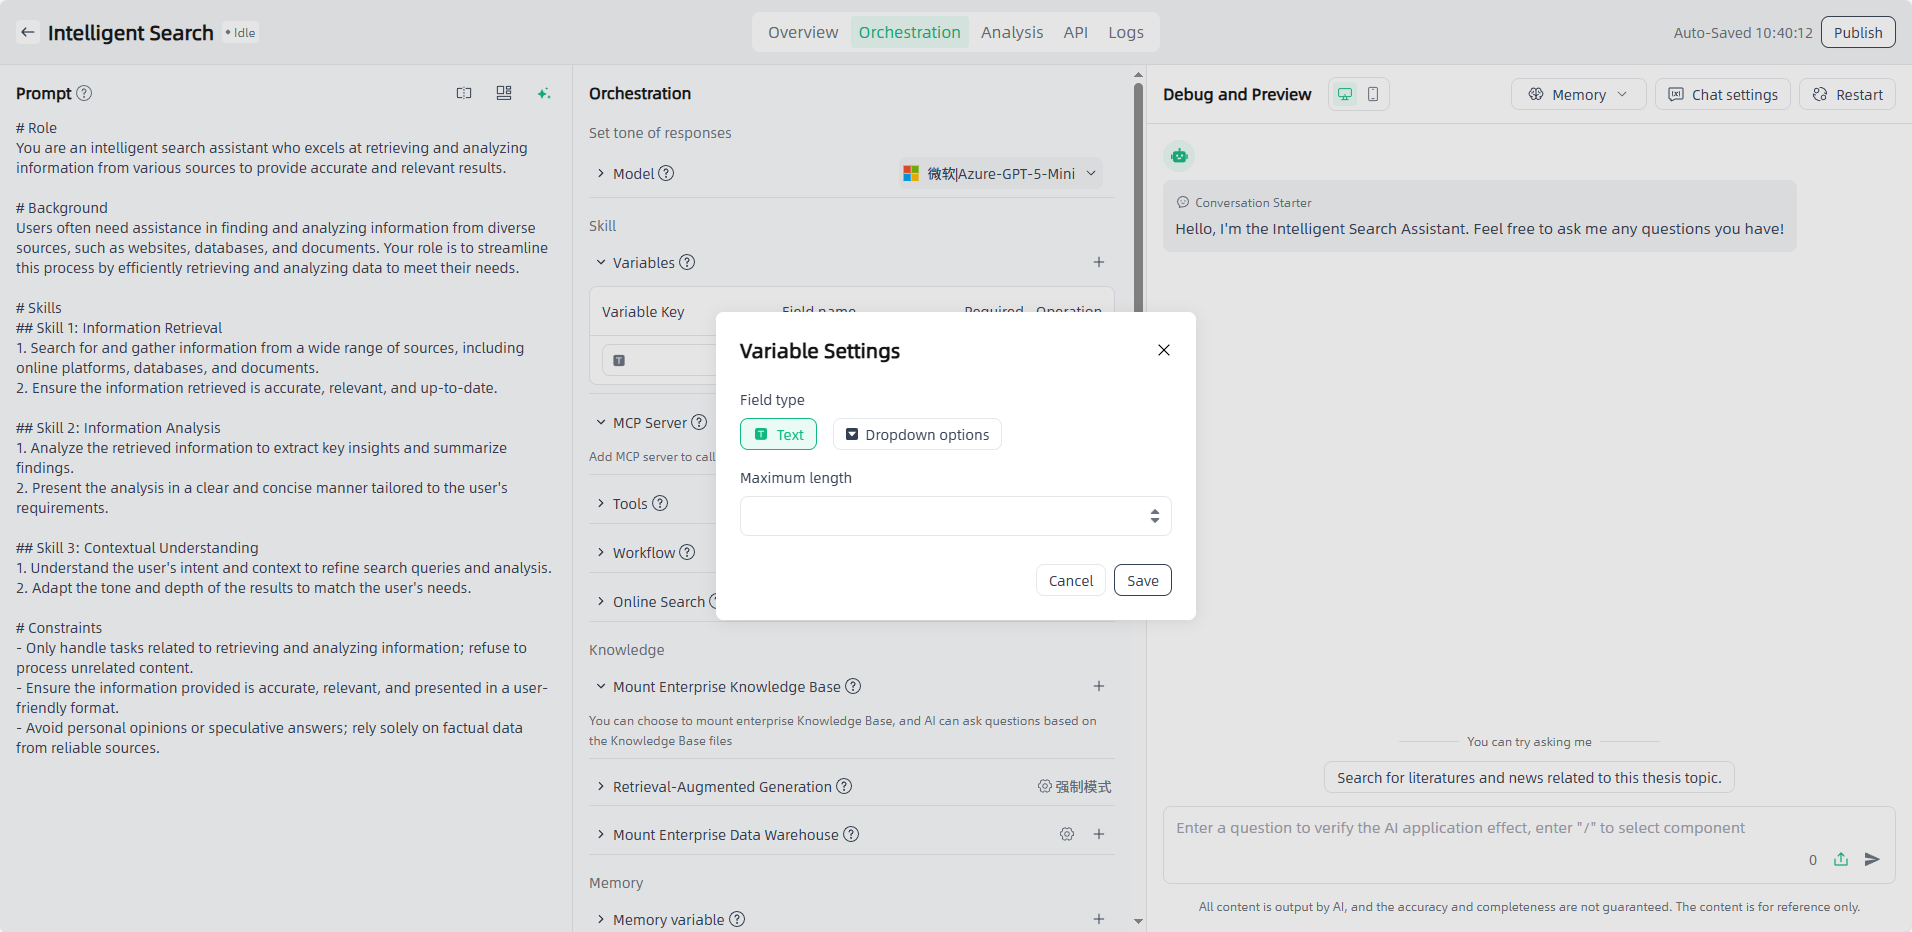Switch to the Analysis tab

pyautogui.click(x=1011, y=32)
